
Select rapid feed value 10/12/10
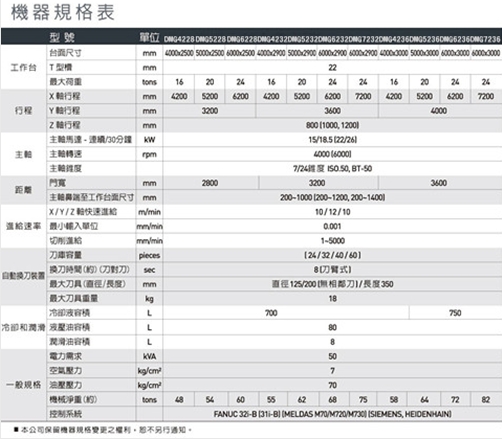point(332,212)
